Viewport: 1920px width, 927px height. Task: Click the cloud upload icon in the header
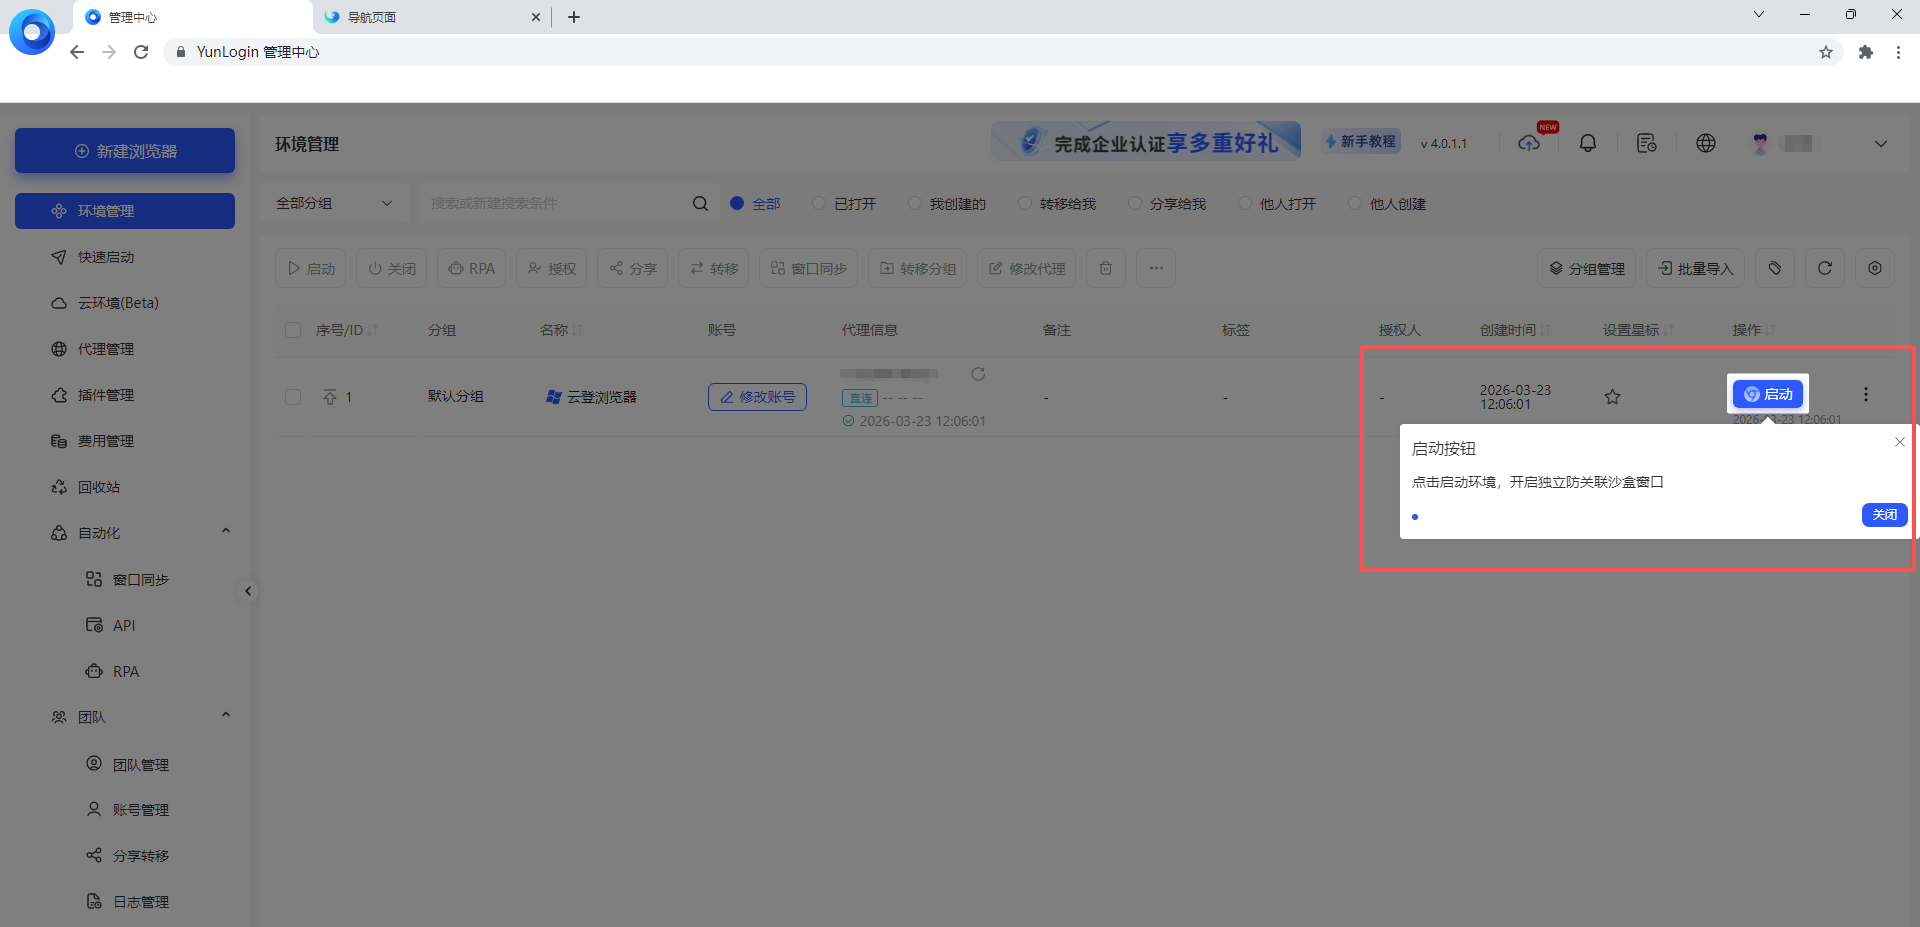tap(1528, 143)
